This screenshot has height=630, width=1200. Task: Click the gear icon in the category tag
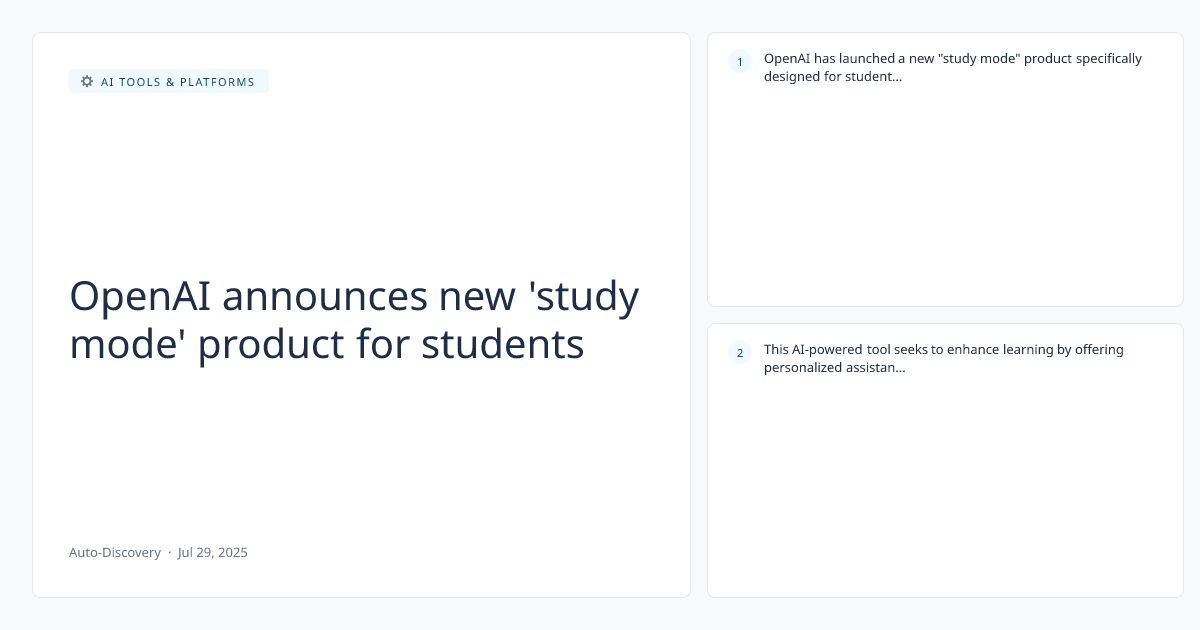[87, 81]
